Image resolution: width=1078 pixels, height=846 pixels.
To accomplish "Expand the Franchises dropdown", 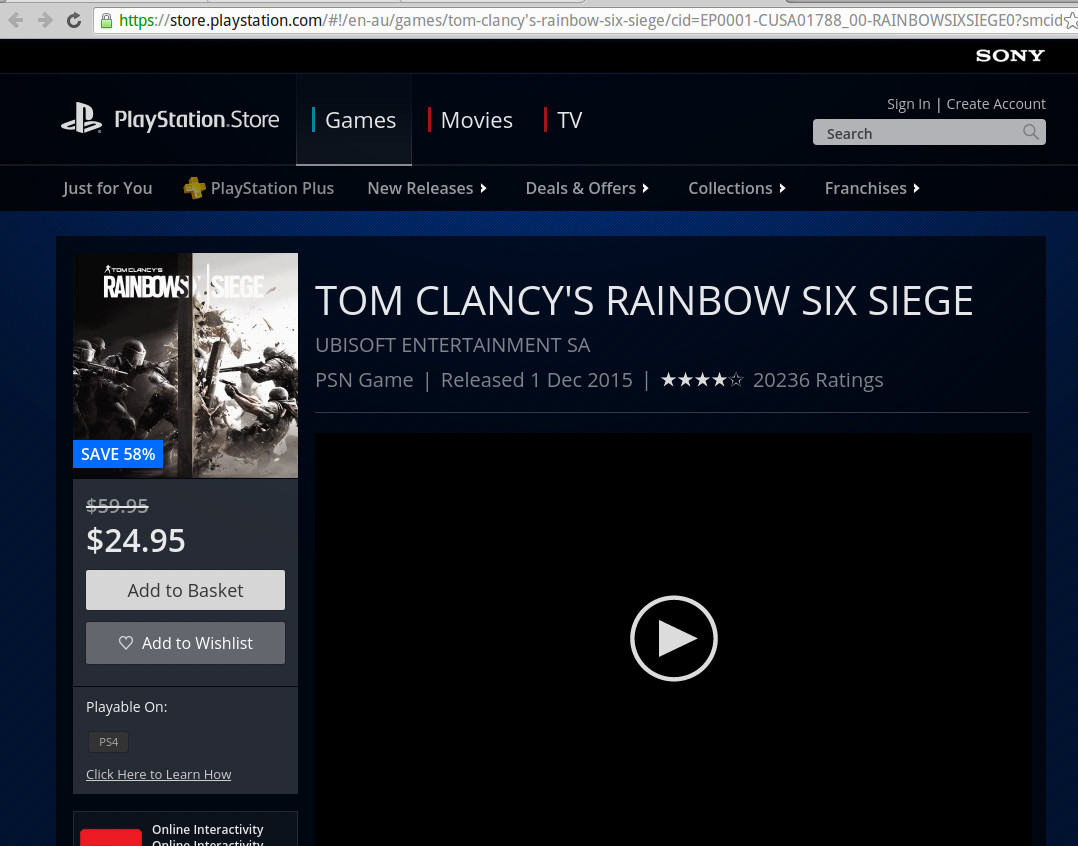I will tap(872, 188).
